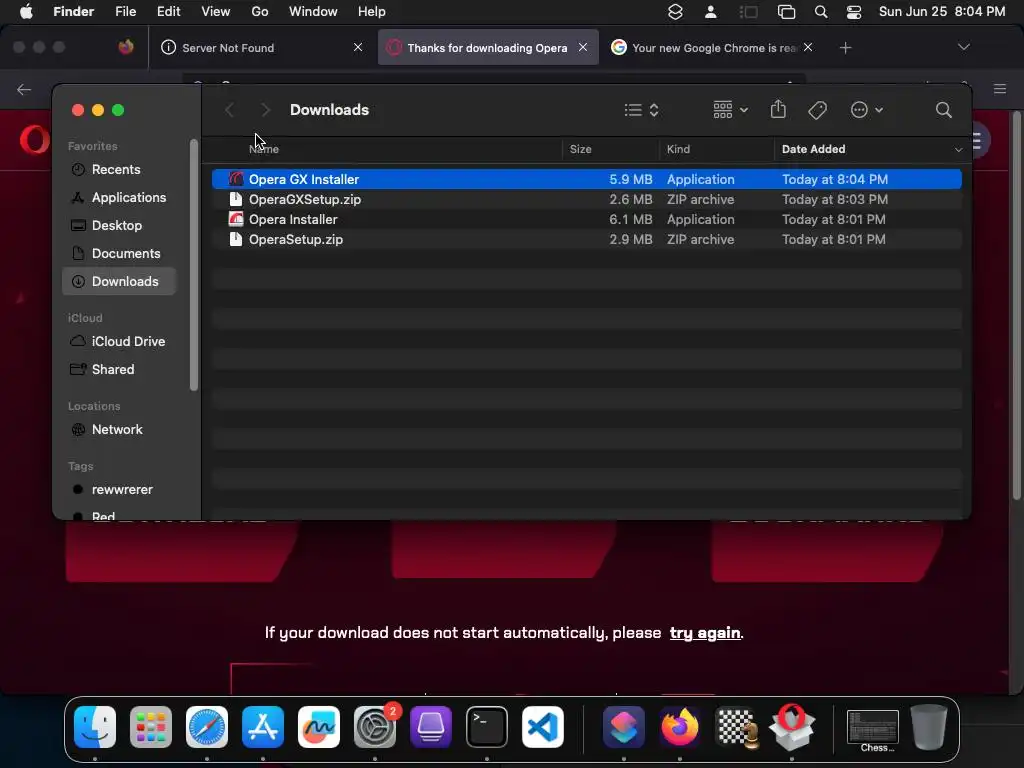Viewport: 1024px width, 768px height.
Task: Click the menu bar date and time
Action: click(x=942, y=12)
